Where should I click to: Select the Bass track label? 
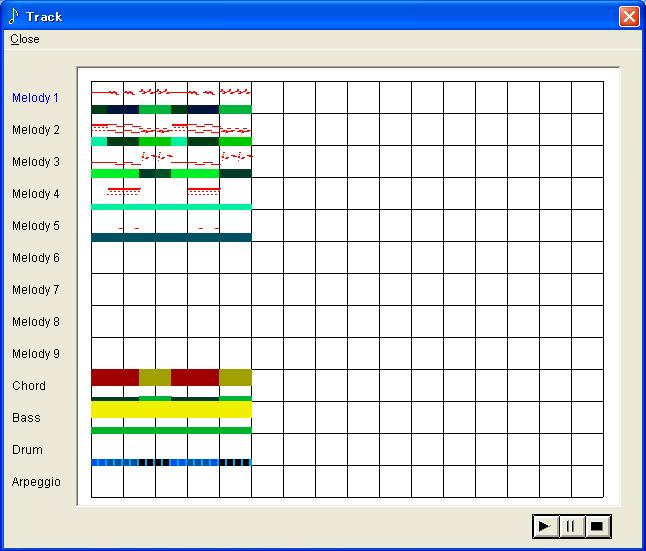(27, 418)
